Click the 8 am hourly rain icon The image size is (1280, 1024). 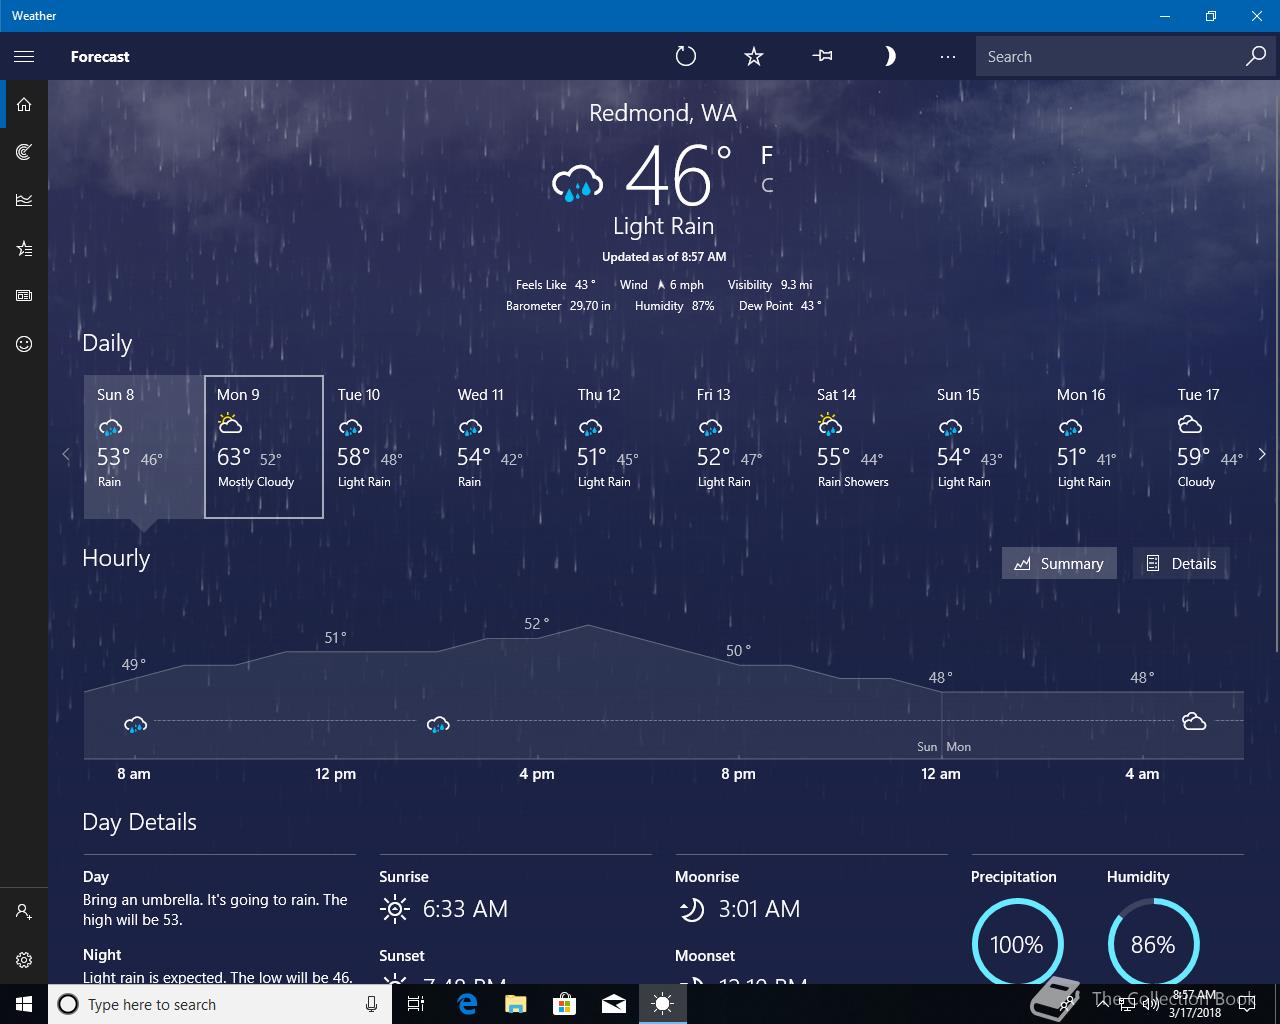[135, 724]
